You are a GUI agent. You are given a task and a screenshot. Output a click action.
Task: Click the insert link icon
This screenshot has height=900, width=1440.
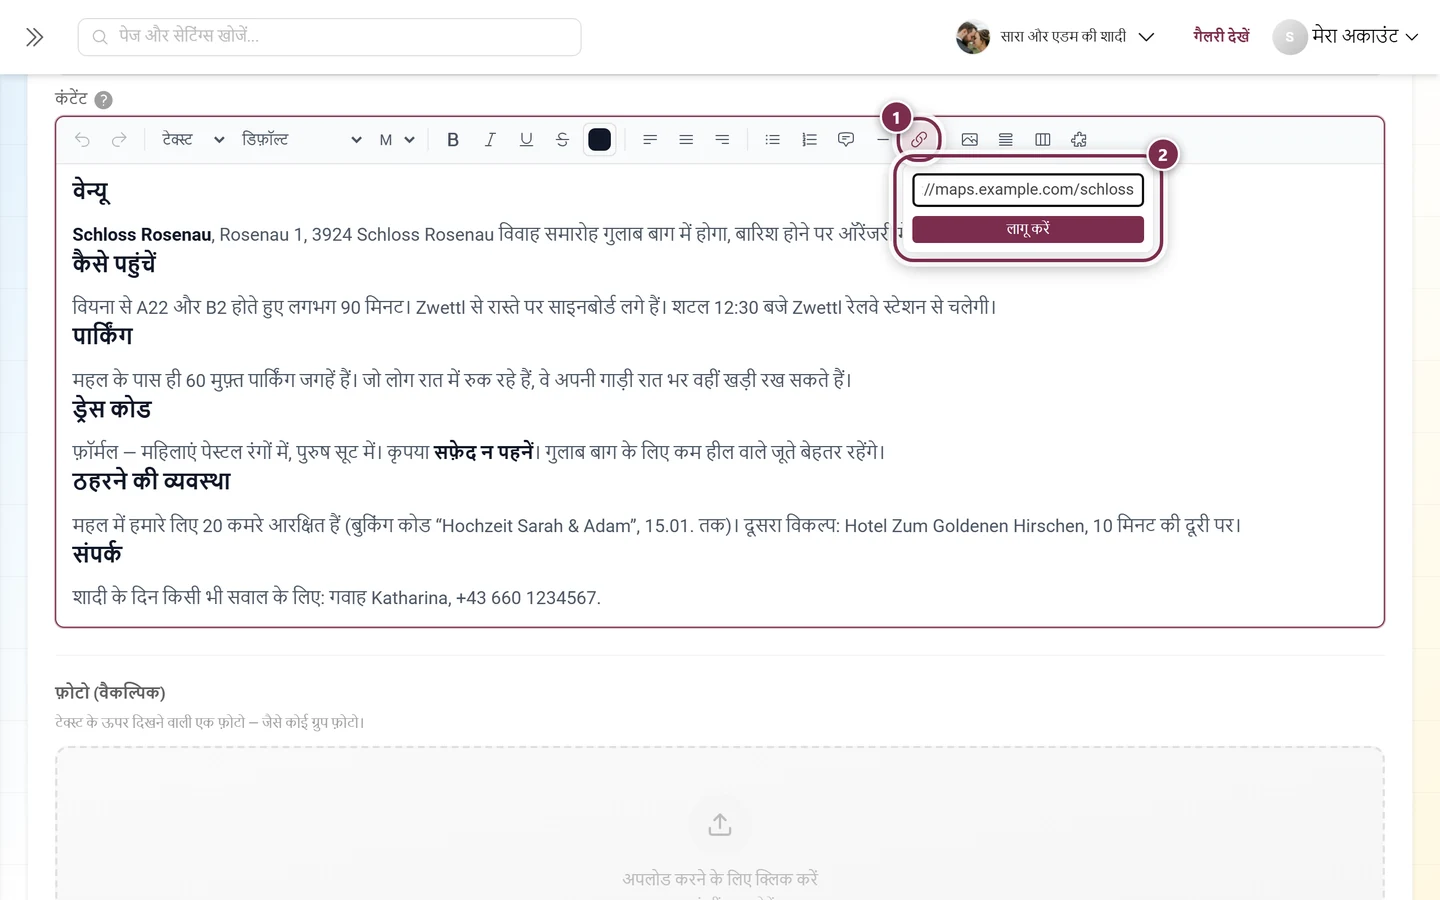tap(919, 140)
